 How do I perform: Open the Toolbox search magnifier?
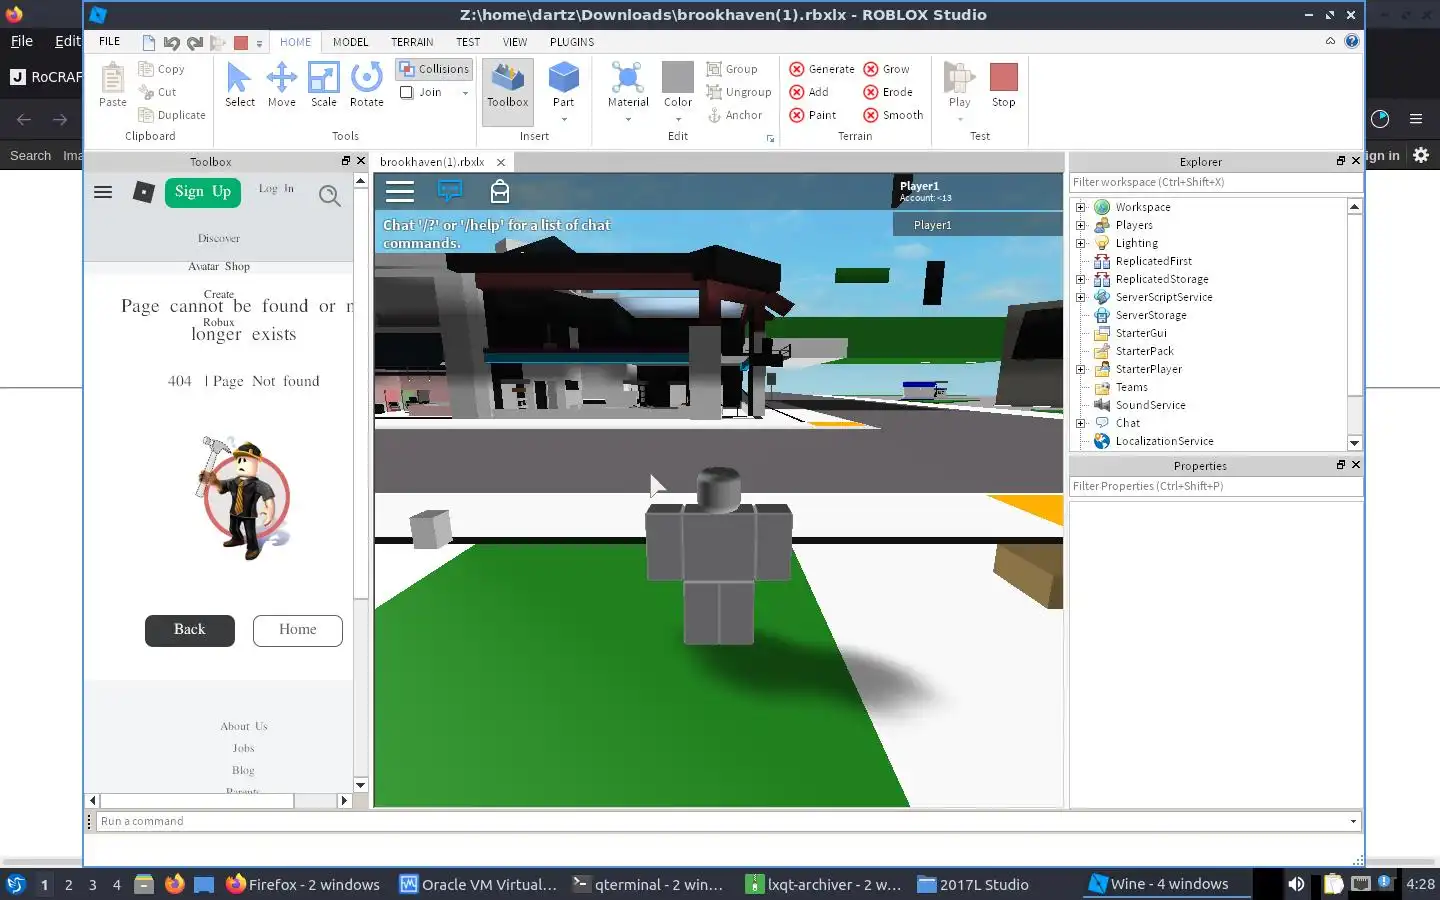pyautogui.click(x=329, y=195)
